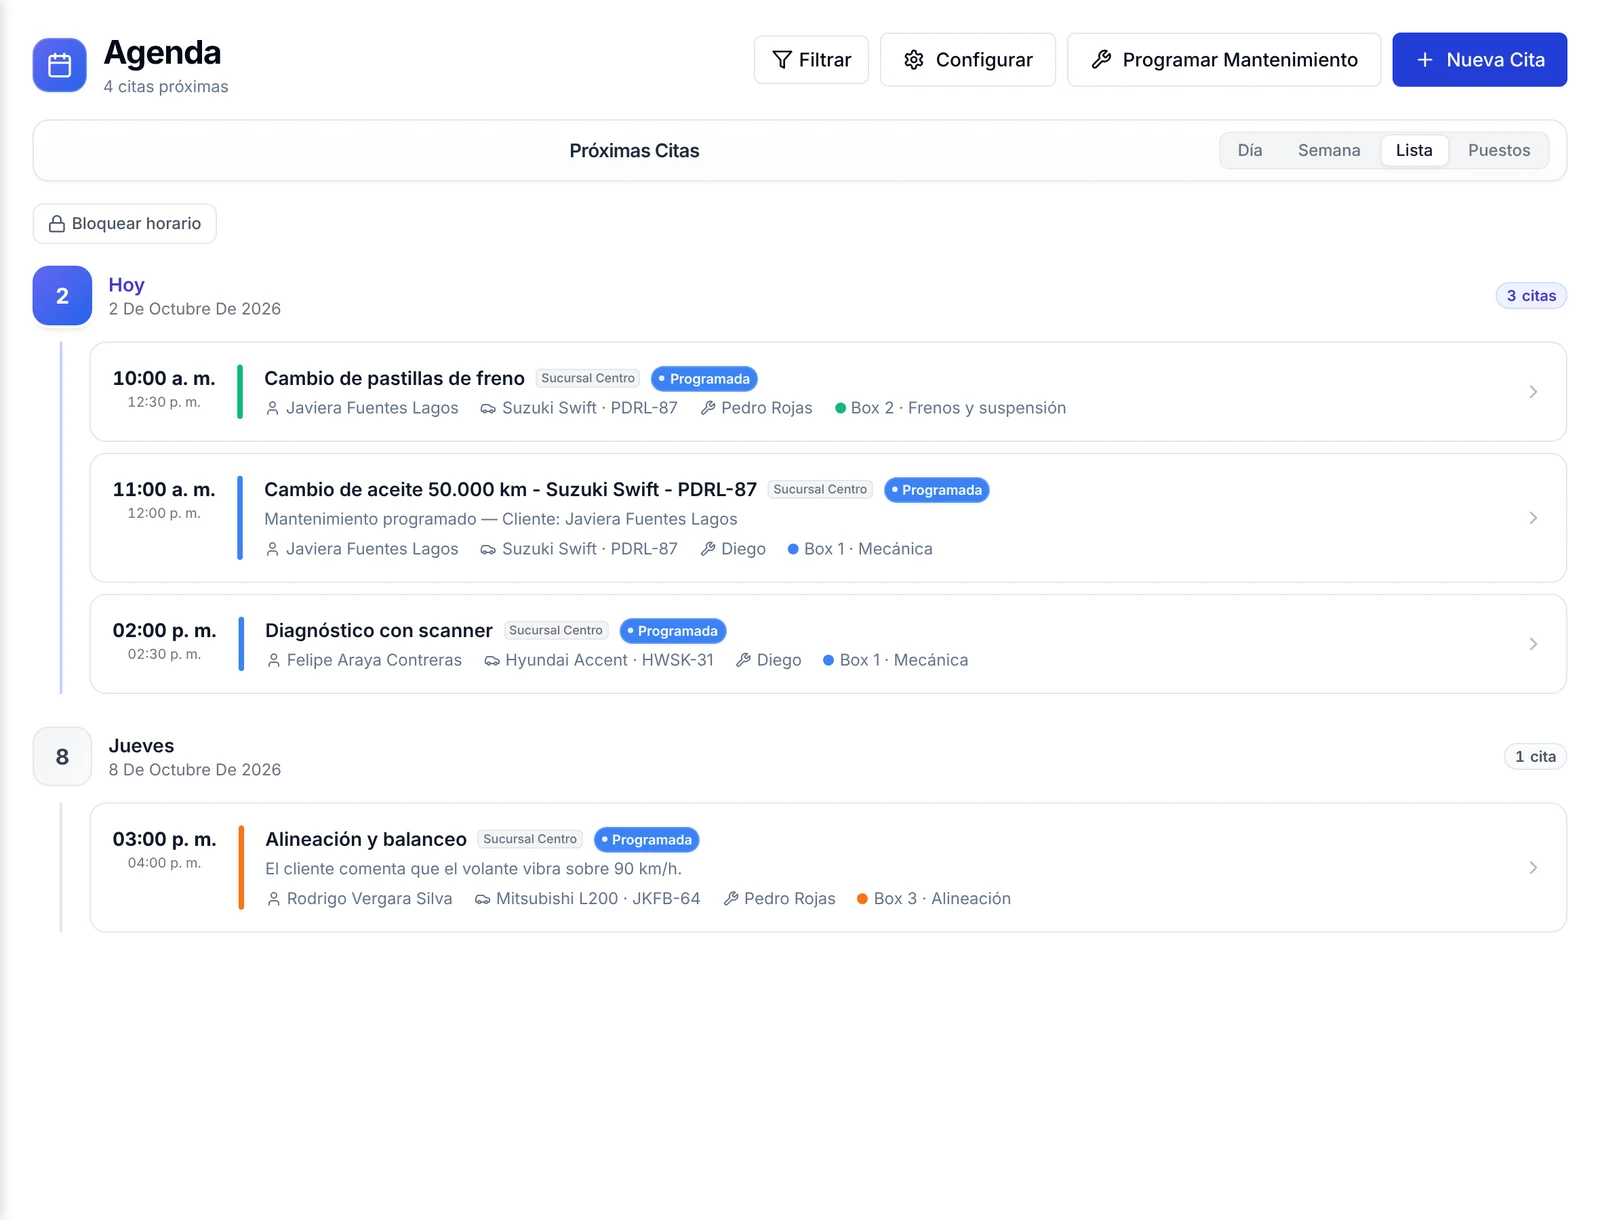The image size is (1600, 1220).
Task: Click wrench icon beside Pedro Rojas in brake appointment
Action: (x=708, y=408)
